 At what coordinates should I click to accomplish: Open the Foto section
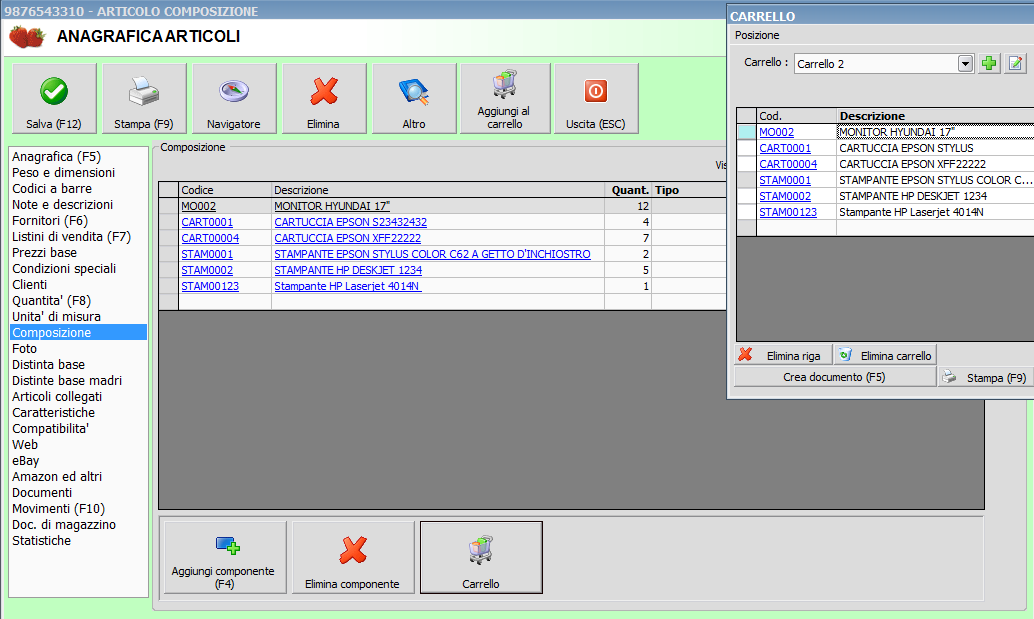click(x=24, y=349)
